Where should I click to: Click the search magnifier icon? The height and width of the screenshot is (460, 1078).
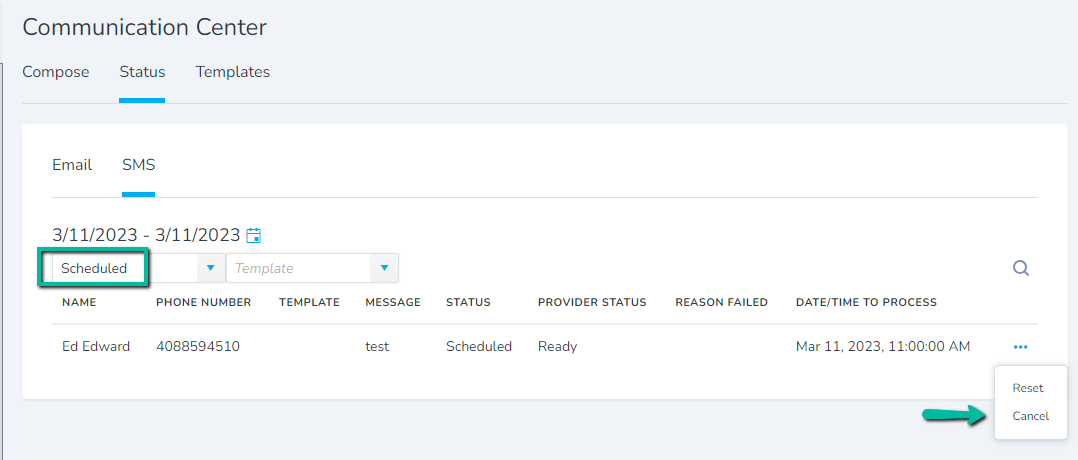[1021, 268]
